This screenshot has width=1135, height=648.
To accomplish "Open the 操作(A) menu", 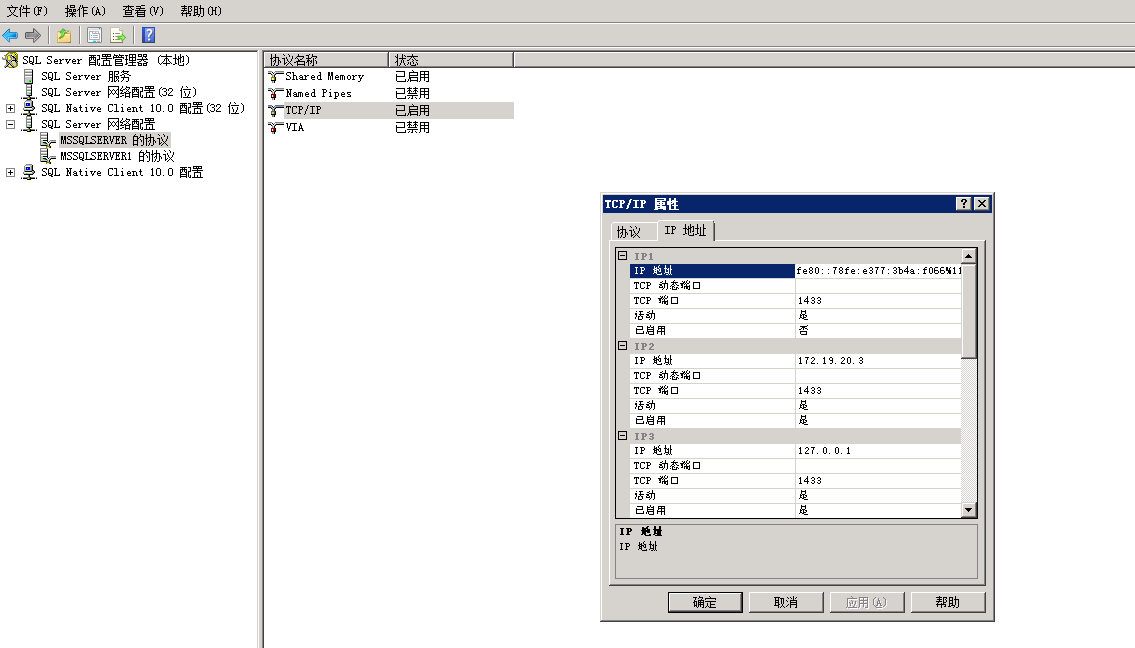I will (x=85, y=11).
